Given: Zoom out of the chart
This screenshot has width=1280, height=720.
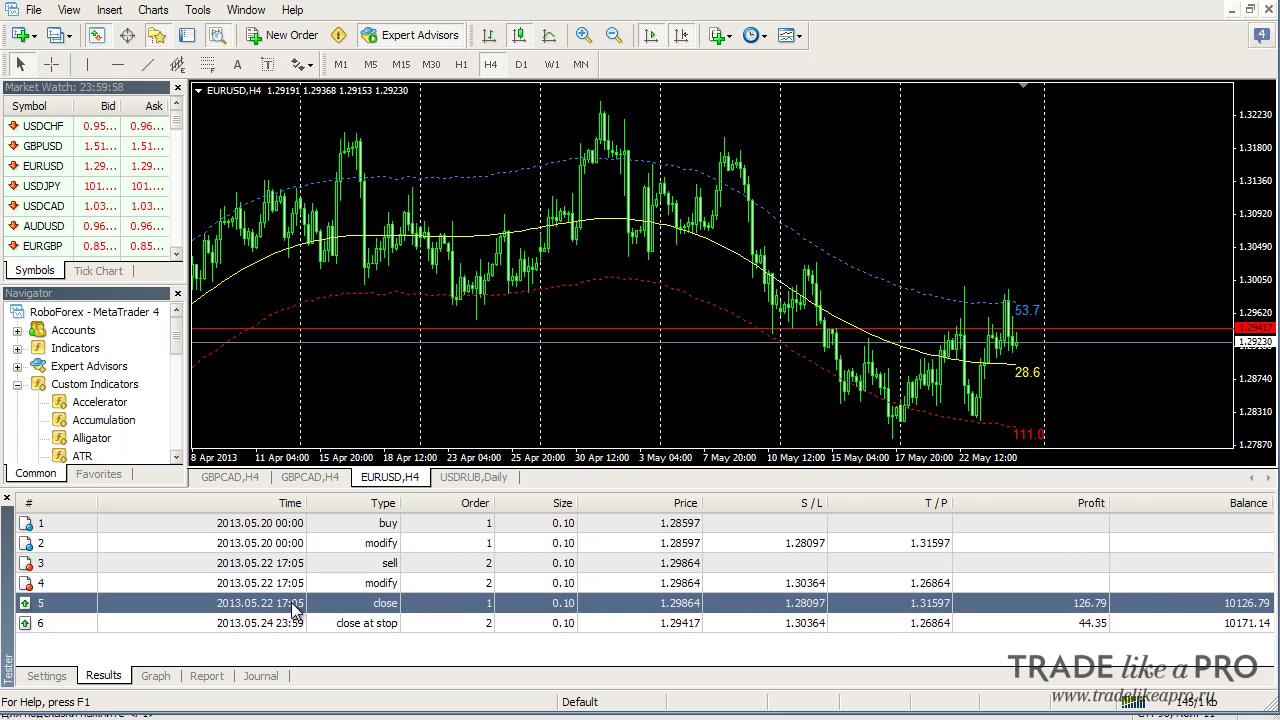Looking at the screenshot, I should tap(614, 35).
